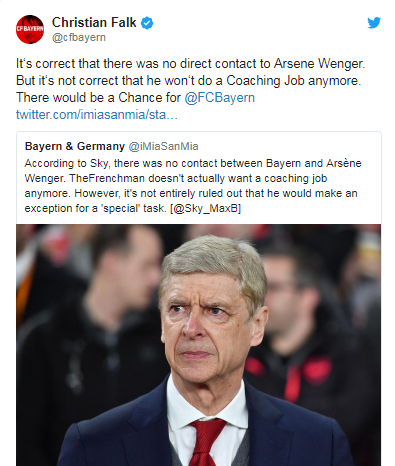Screen dimensions: 395x466
Task: Click the 'anymore. However' quoted line
Action: [191, 193]
